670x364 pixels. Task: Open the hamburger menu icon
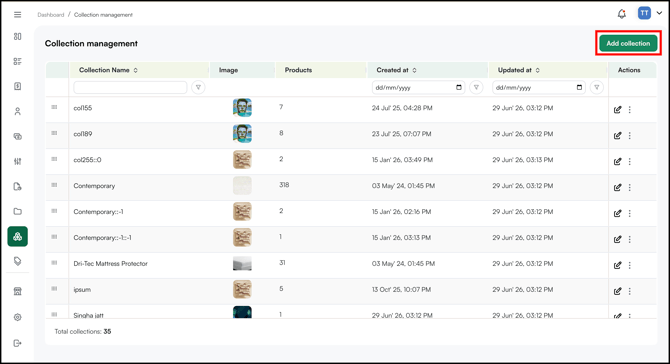pos(18,15)
